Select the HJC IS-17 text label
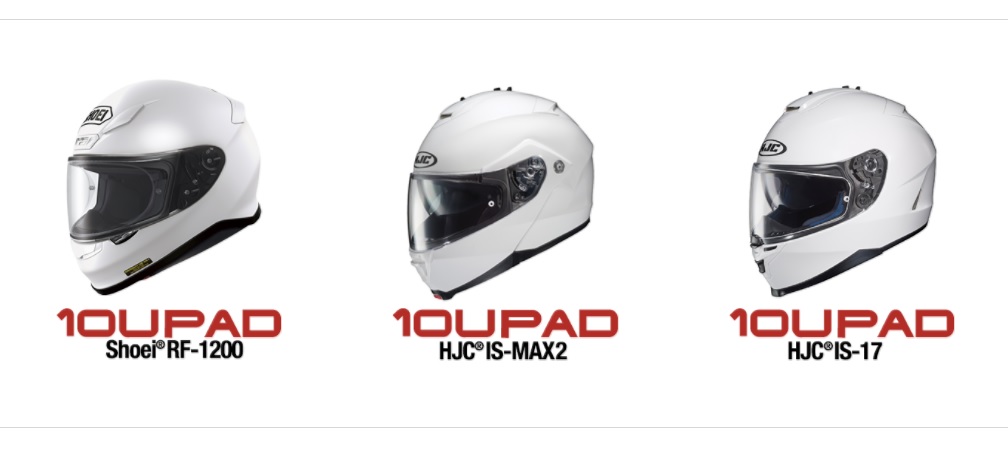 pyautogui.click(x=834, y=351)
